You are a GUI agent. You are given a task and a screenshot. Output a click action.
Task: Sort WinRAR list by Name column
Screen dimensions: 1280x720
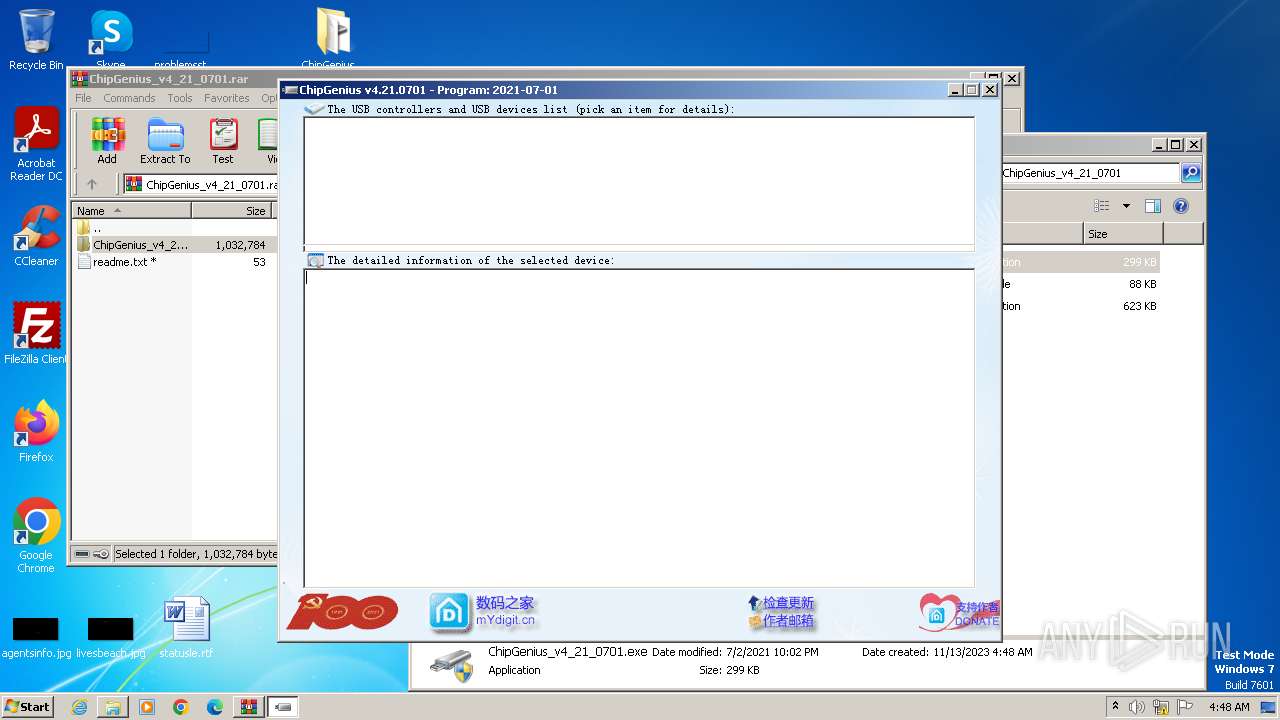pyautogui.click(x=131, y=211)
